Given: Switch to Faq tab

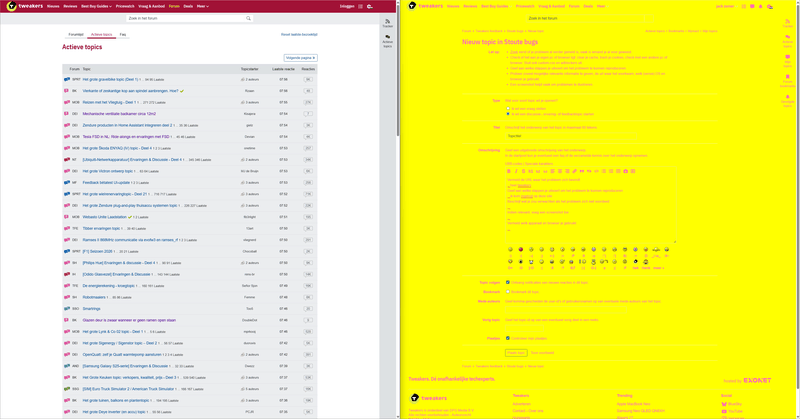Looking at the screenshot, I should (x=122, y=35).
